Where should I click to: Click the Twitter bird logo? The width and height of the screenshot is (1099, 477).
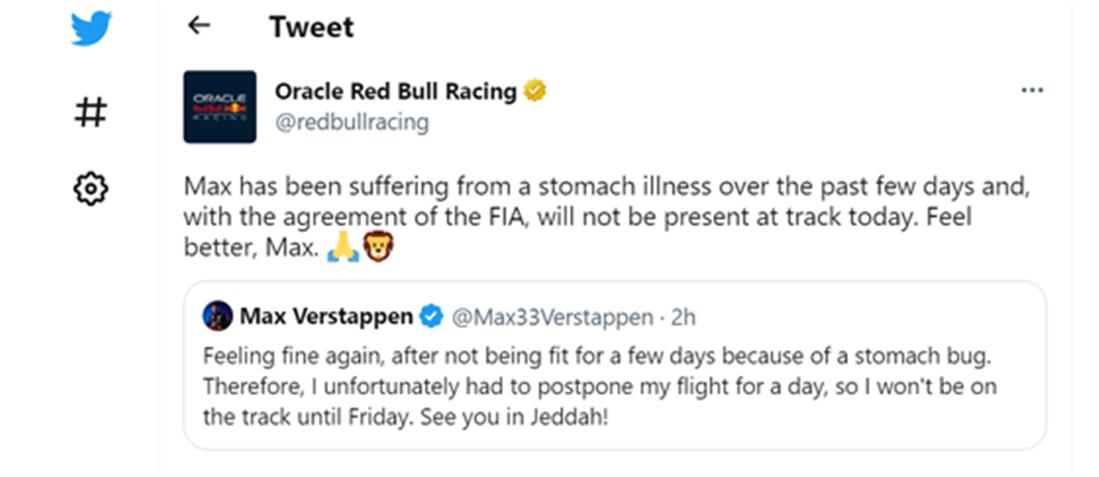90,28
